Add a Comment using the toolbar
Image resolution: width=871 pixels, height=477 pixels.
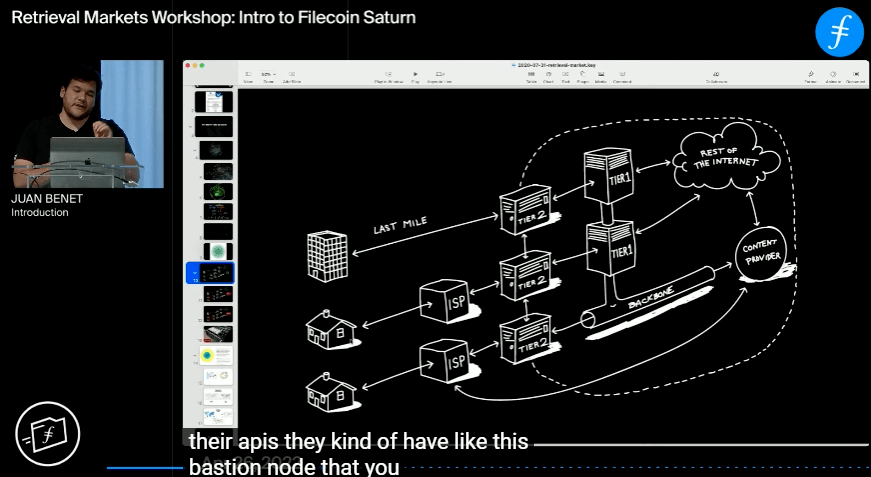[x=621, y=75]
